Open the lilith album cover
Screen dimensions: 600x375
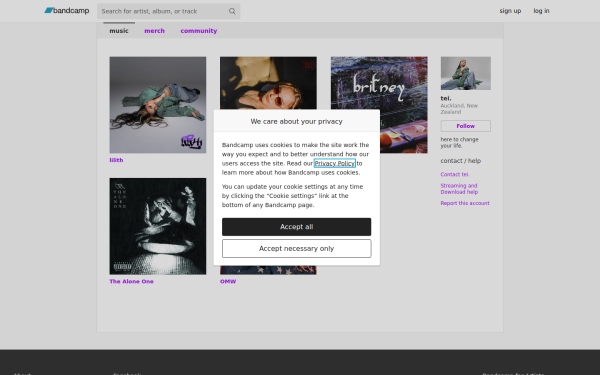tap(158, 105)
